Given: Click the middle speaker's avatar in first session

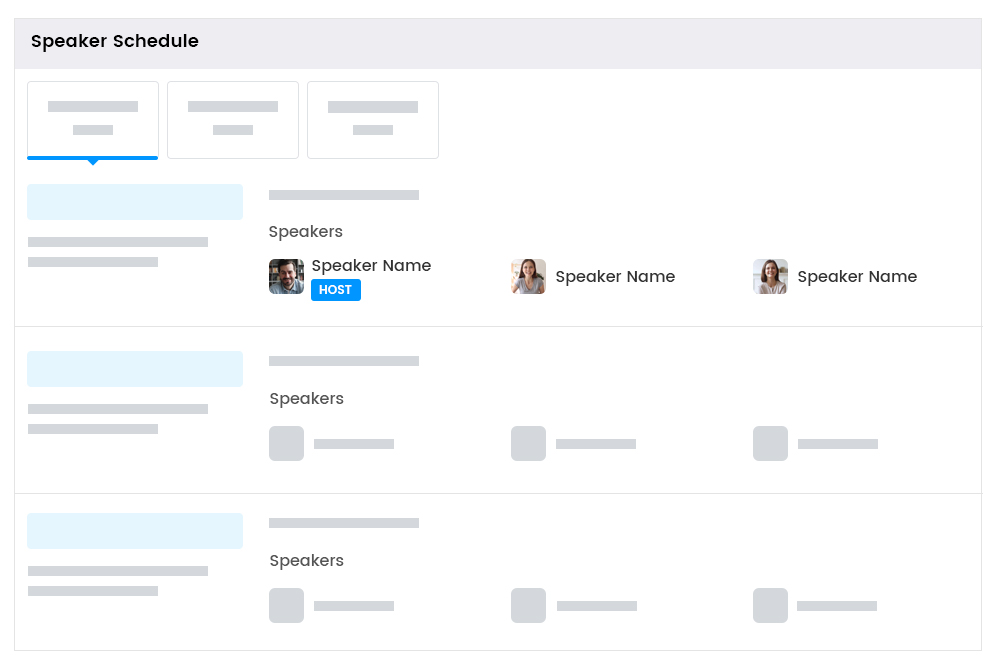Looking at the screenshot, I should [528, 277].
